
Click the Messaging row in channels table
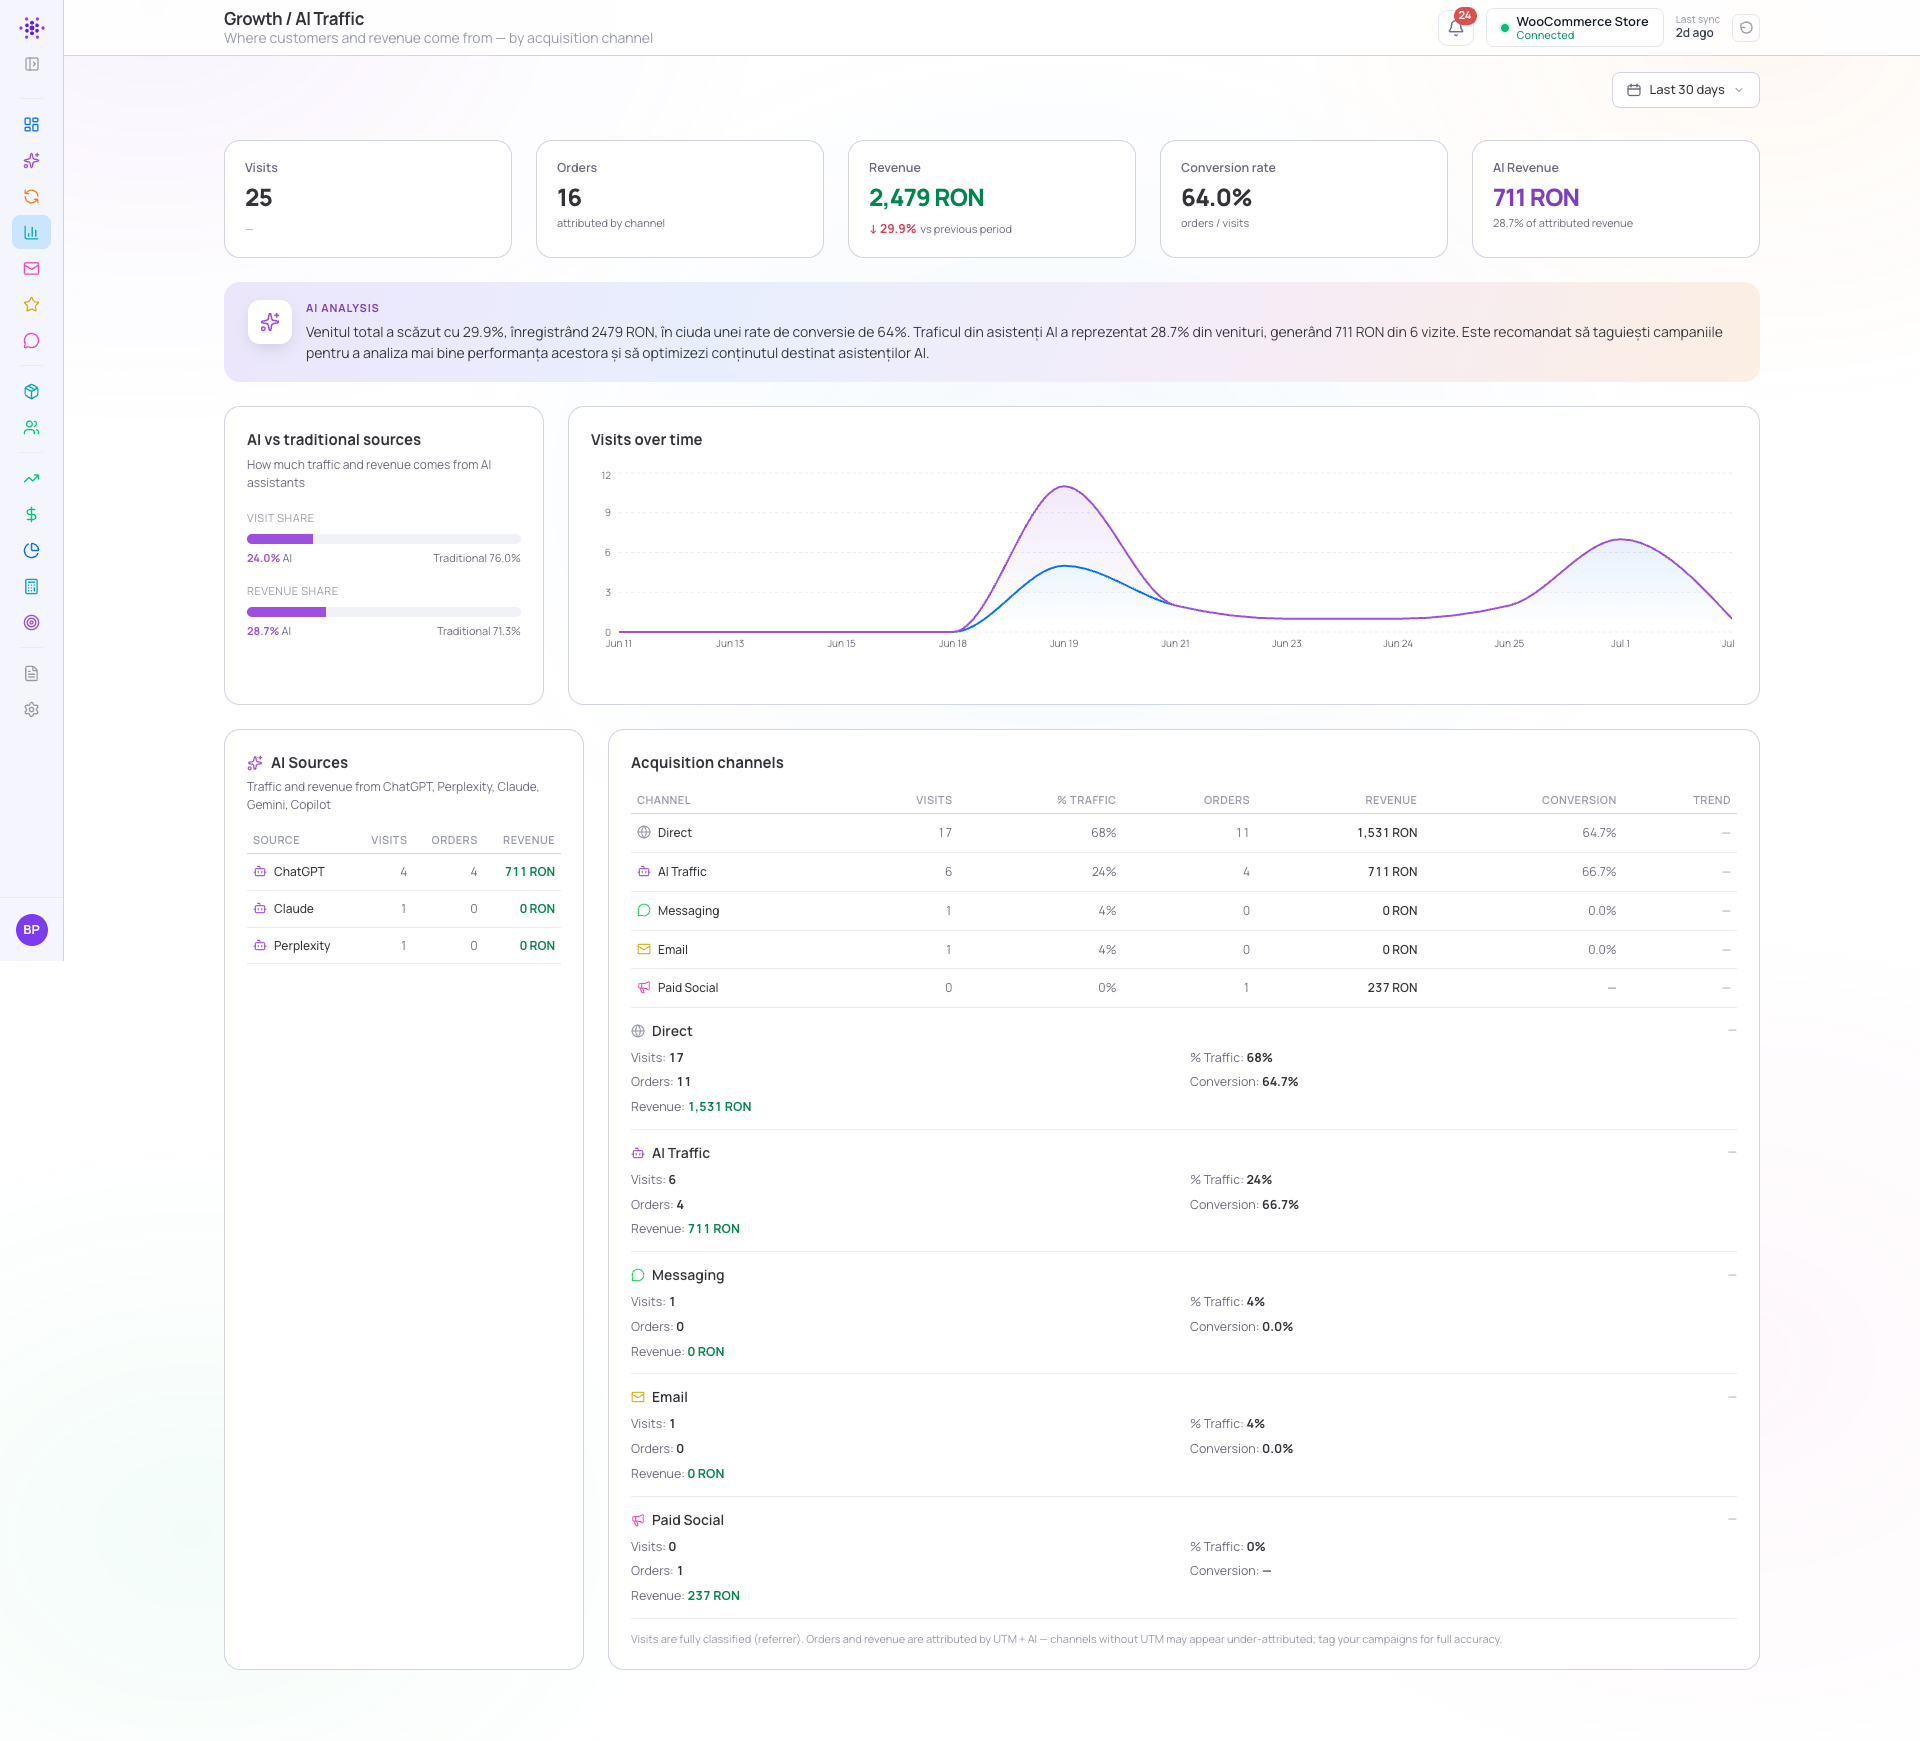coord(1184,911)
